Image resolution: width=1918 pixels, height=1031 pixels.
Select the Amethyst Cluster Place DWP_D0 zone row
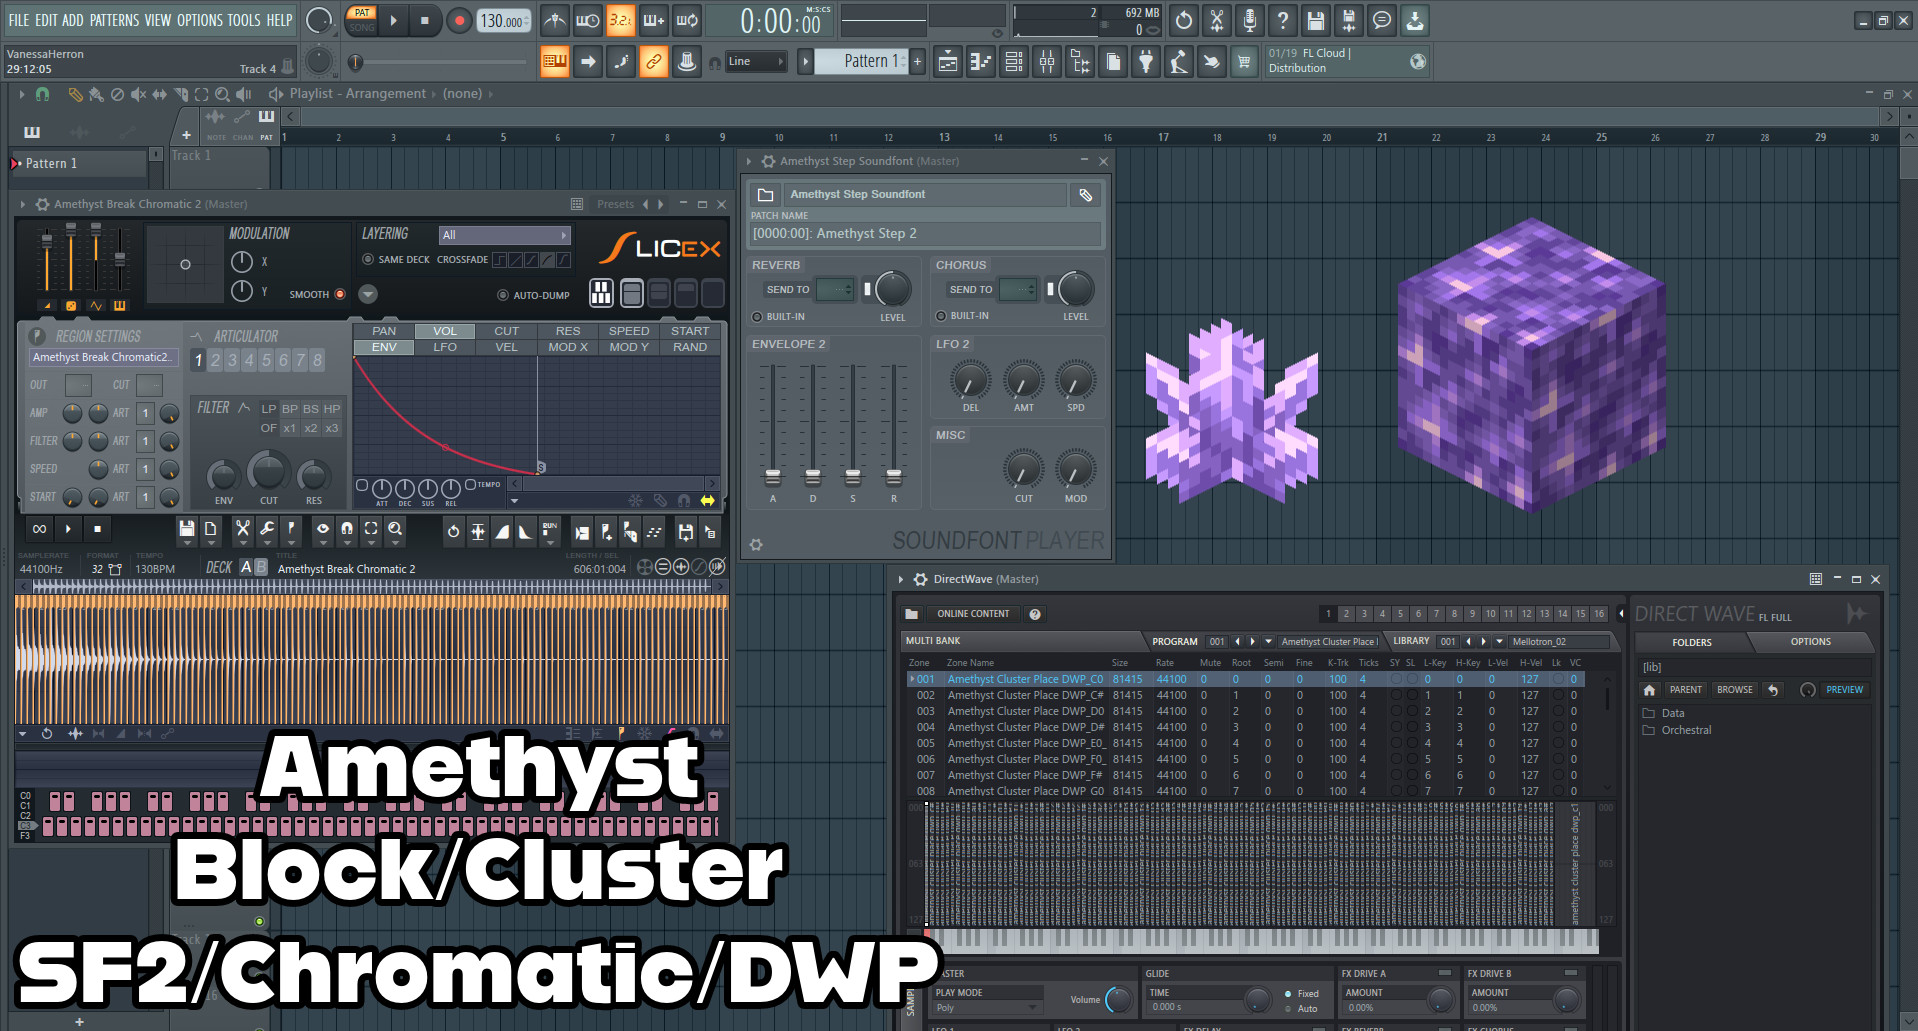click(1247, 711)
